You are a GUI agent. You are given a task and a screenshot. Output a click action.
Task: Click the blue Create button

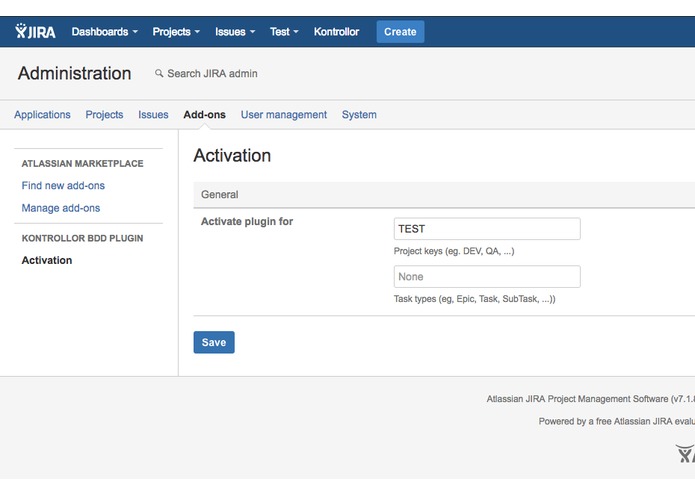(x=400, y=32)
